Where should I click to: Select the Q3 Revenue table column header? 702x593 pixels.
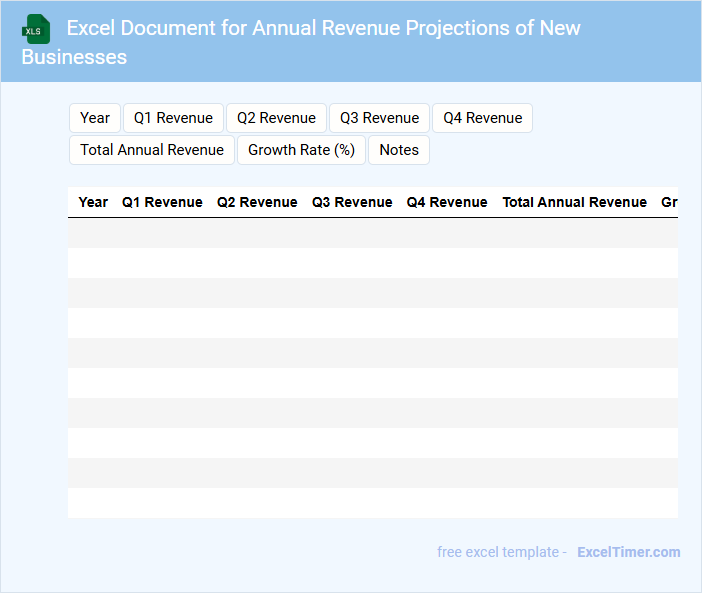point(352,202)
